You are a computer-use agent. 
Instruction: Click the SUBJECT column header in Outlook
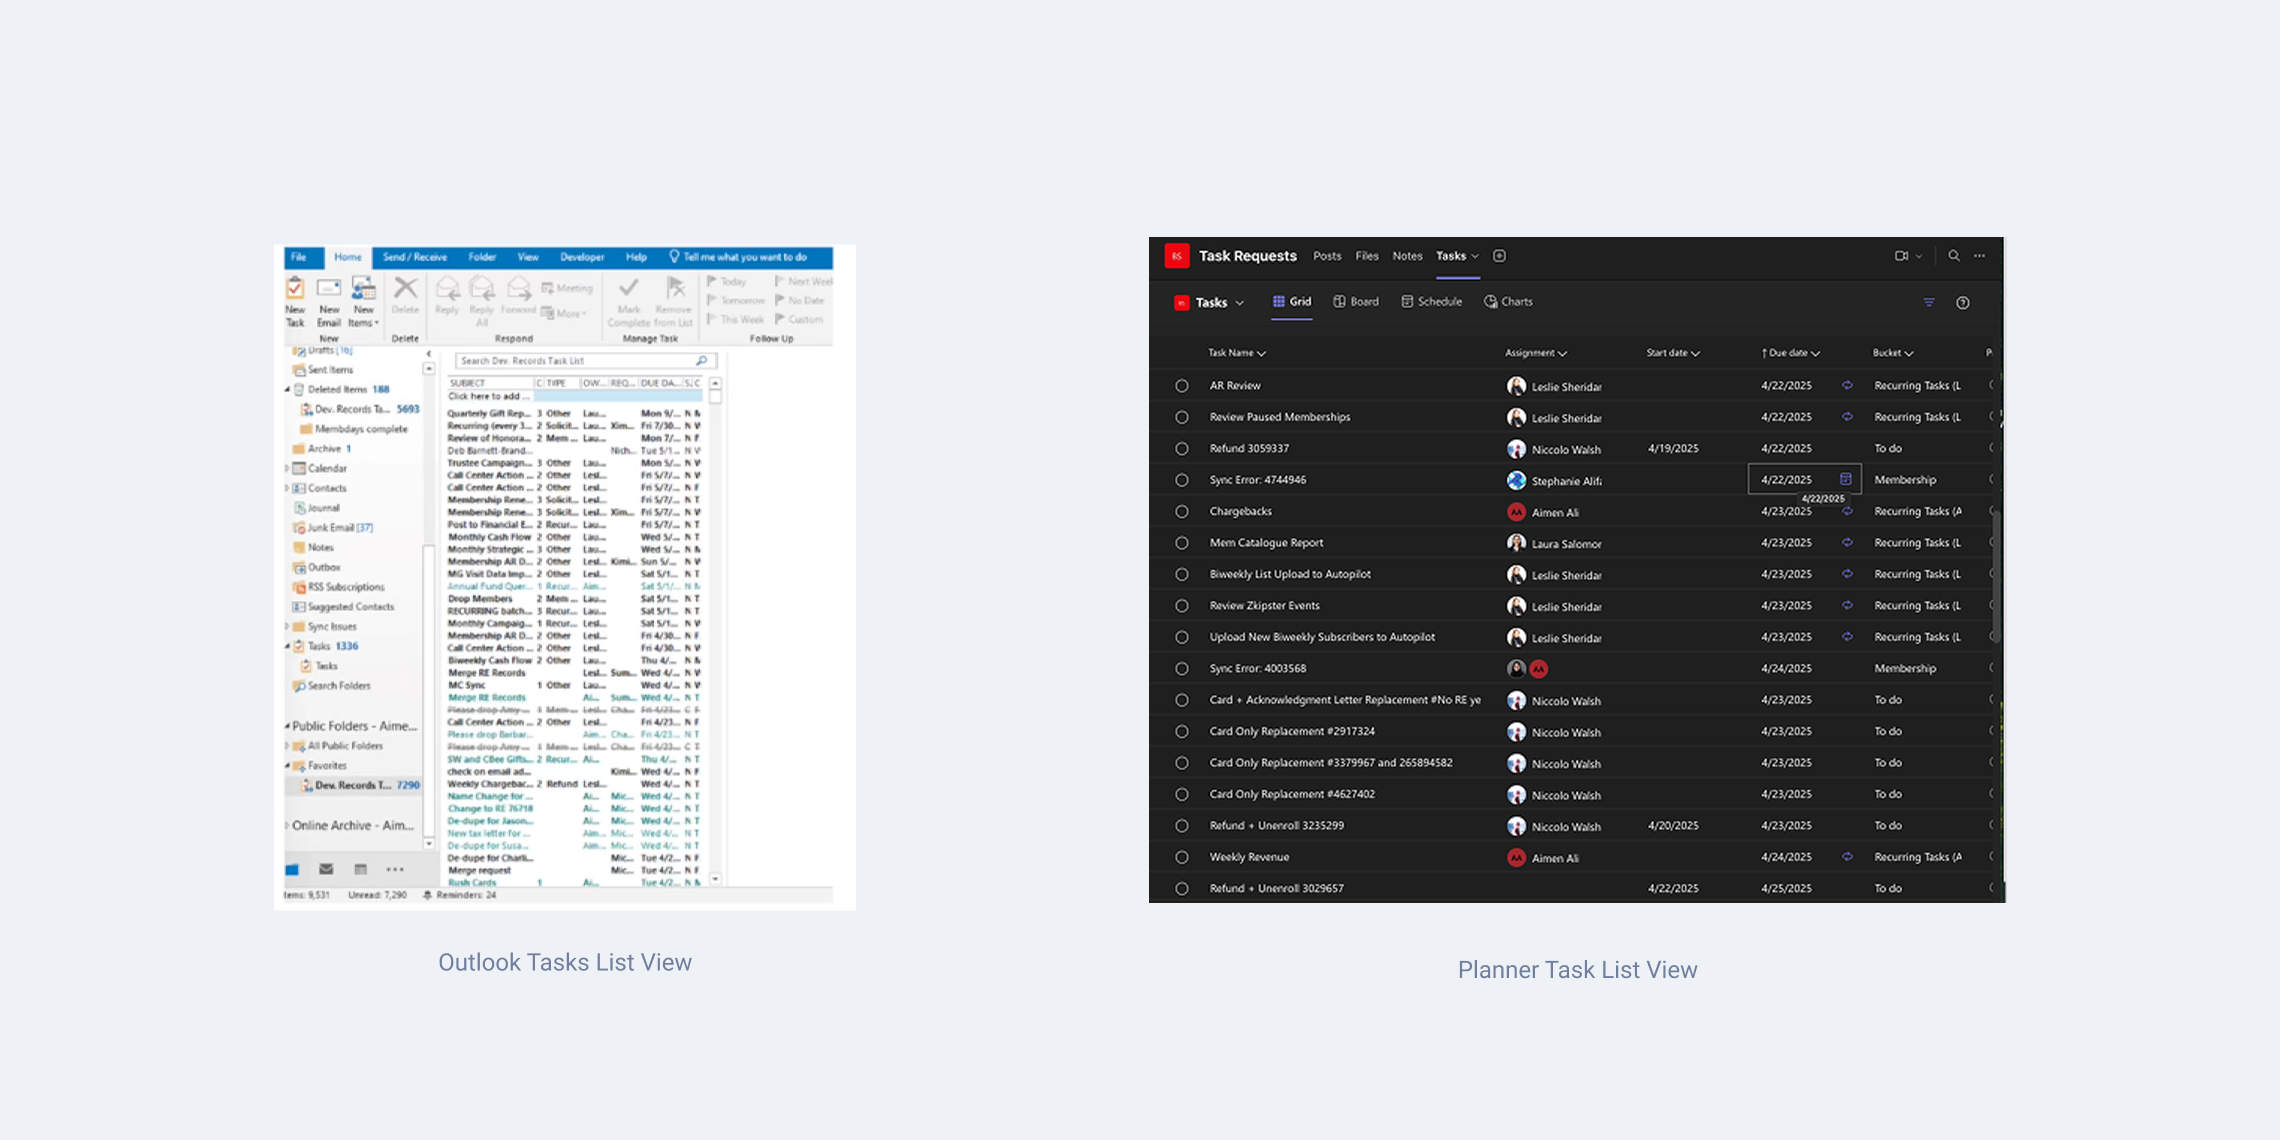pyautogui.click(x=467, y=383)
